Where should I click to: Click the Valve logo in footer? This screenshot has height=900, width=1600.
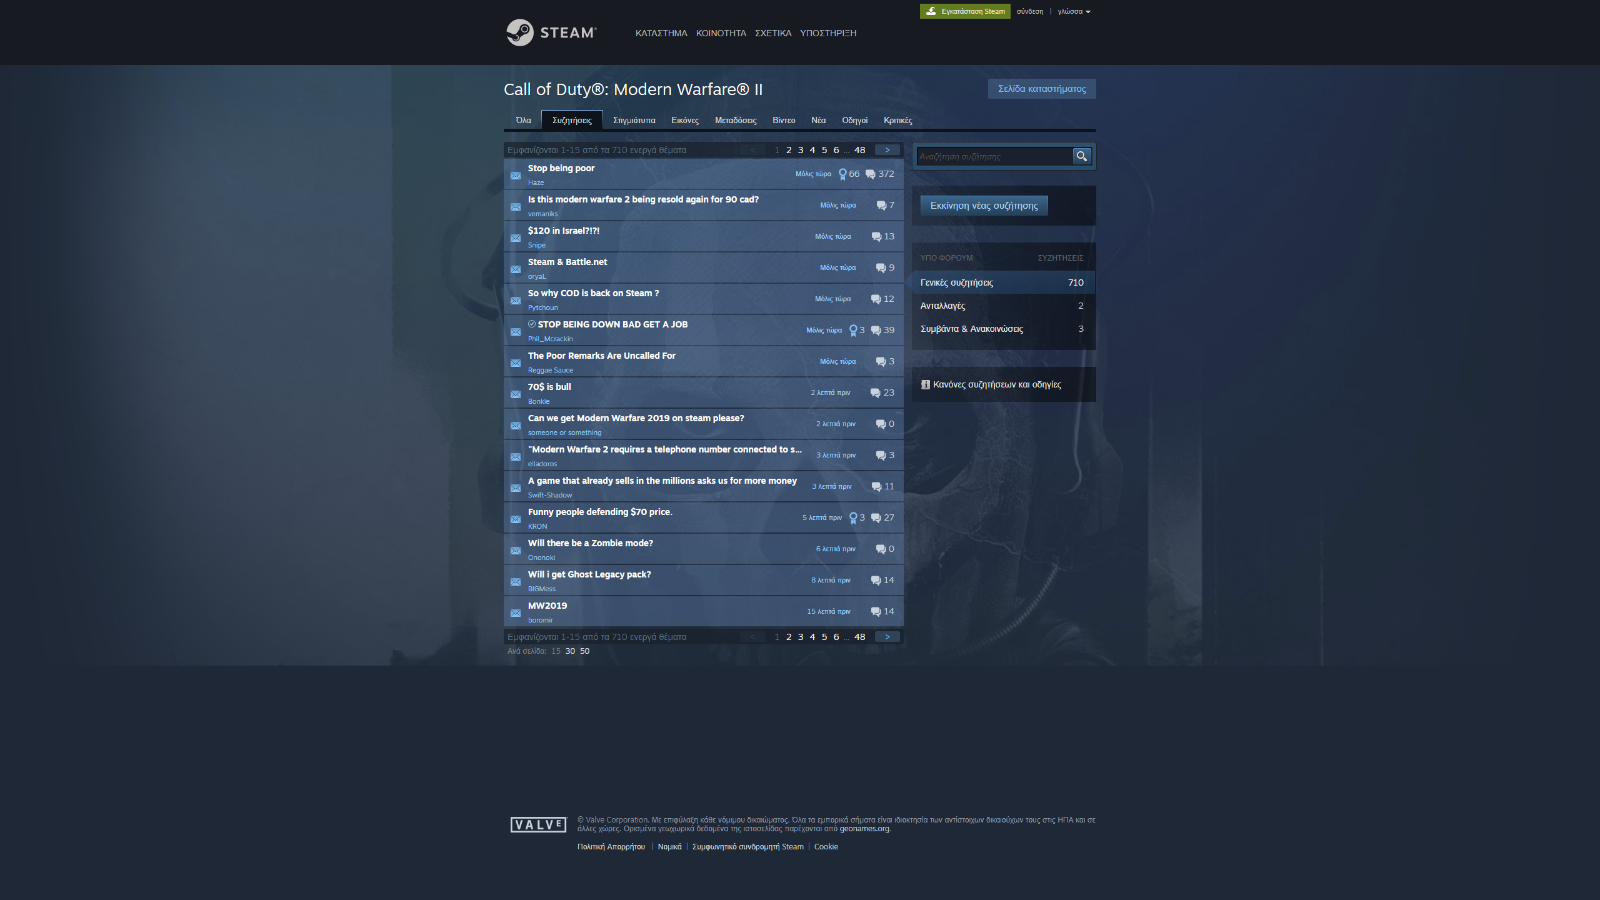[x=538, y=825]
